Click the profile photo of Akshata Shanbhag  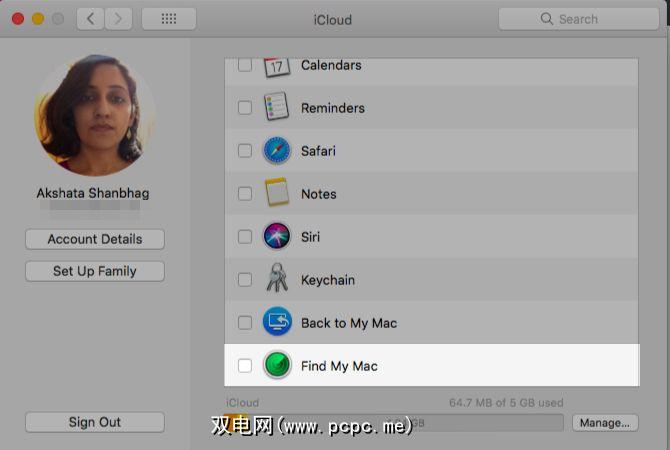[x=95, y=115]
